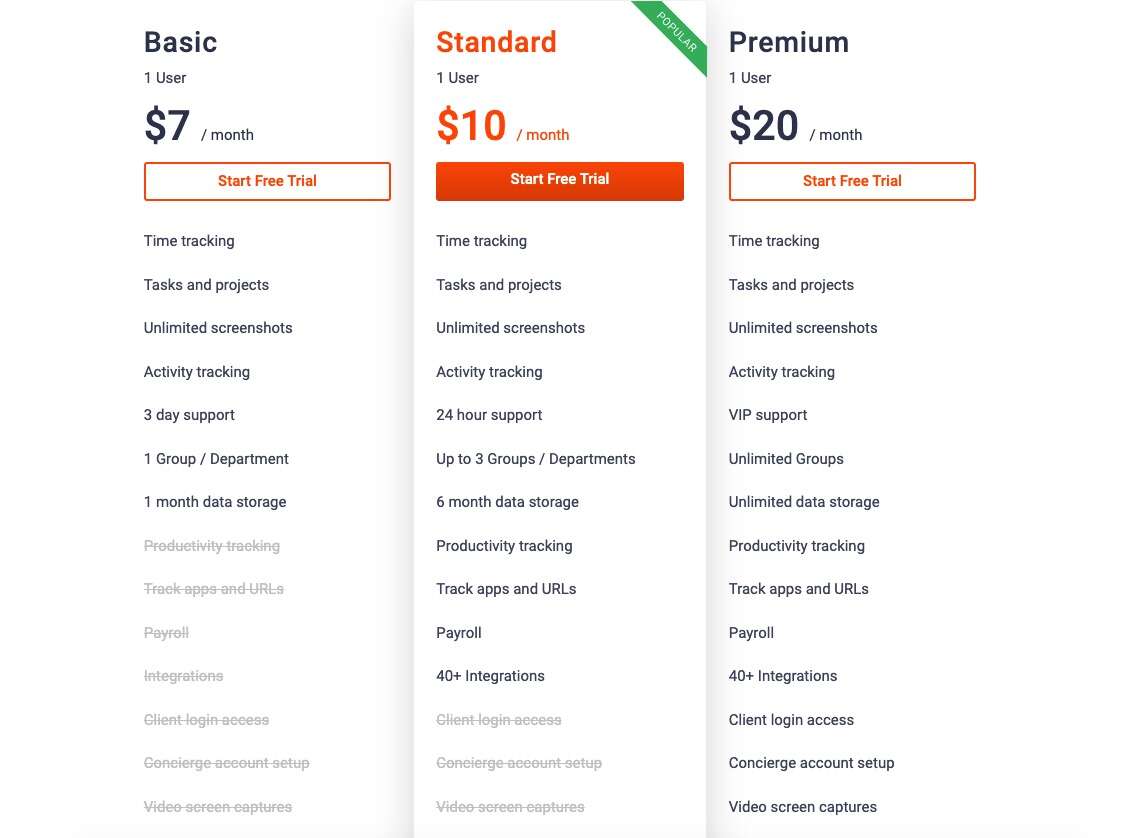Click Client login access under Premium

coord(791,720)
